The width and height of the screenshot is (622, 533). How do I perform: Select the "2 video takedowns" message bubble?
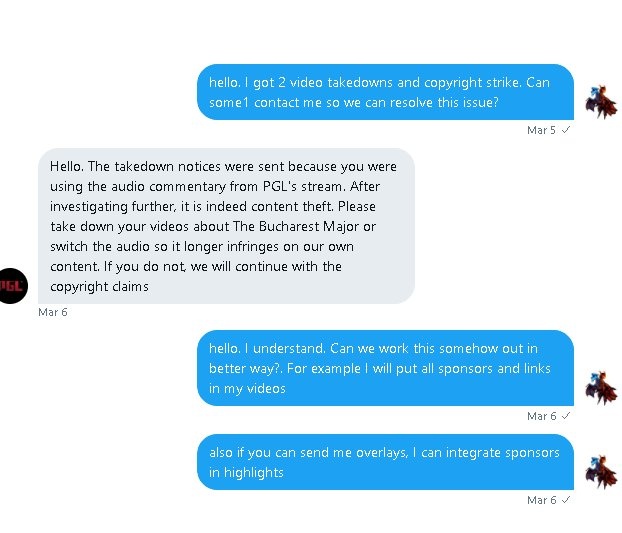click(385, 92)
